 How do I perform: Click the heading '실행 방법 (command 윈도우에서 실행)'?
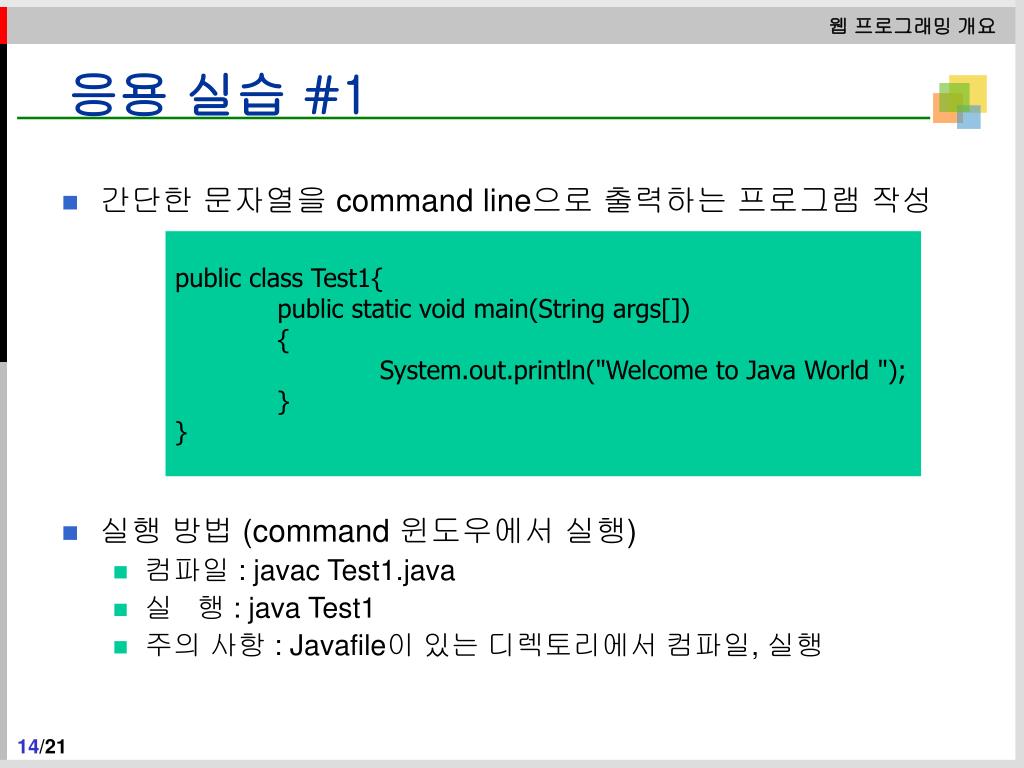[368, 531]
